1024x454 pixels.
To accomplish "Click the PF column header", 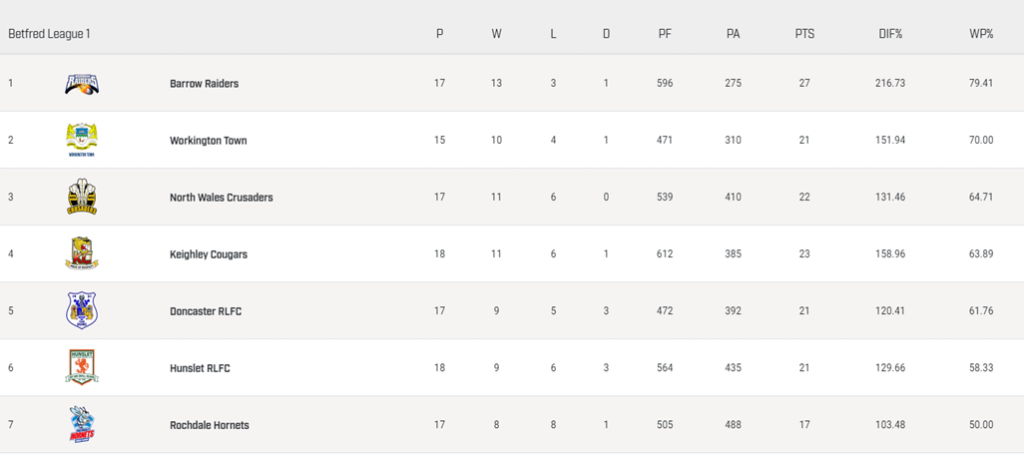I will pos(664,33).
